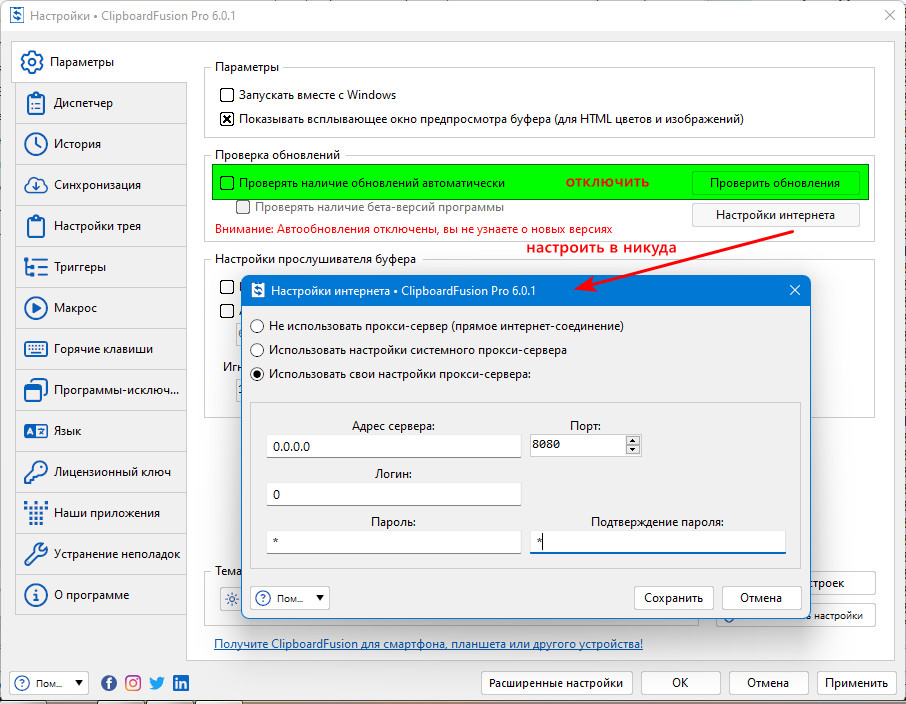
Task: Click the Порт number field
Action: click(578, 445)
